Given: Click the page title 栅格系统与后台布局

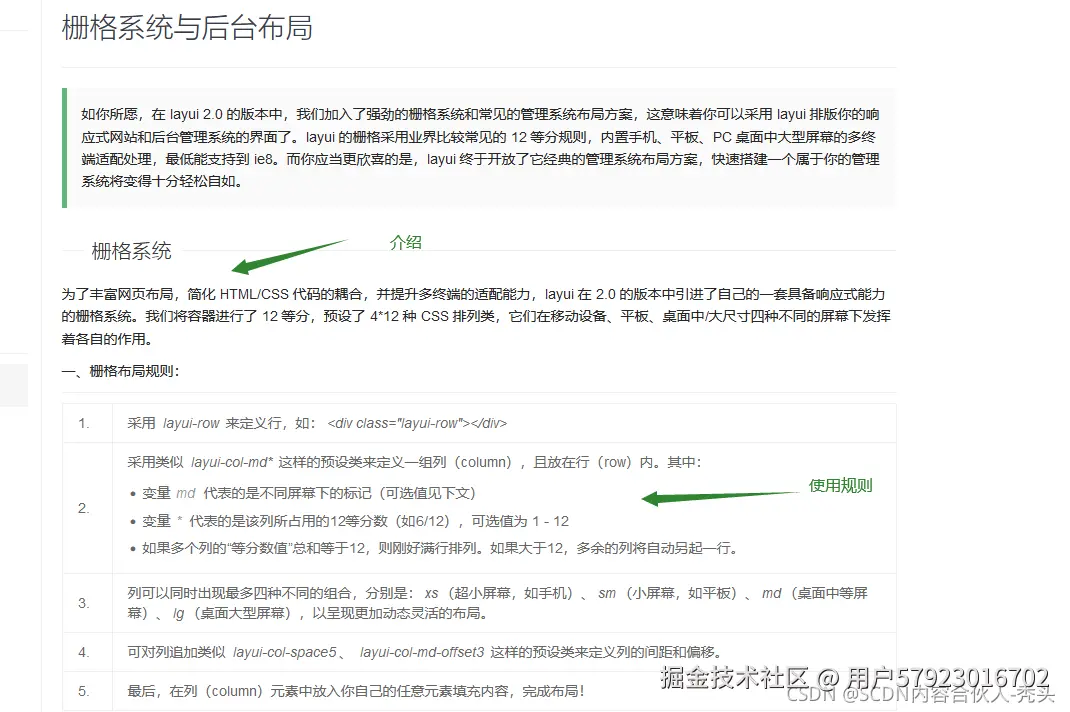Looking at the screenshot, I should pos(185,29).
